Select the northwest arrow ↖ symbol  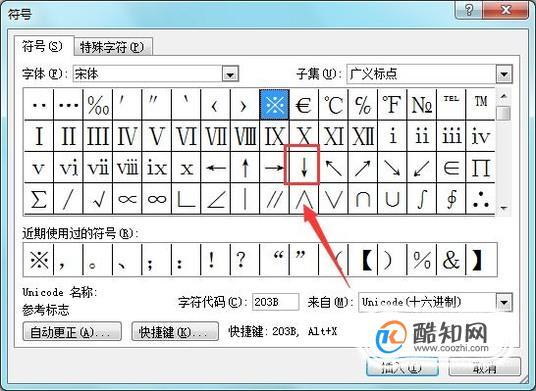click(333, 167)
